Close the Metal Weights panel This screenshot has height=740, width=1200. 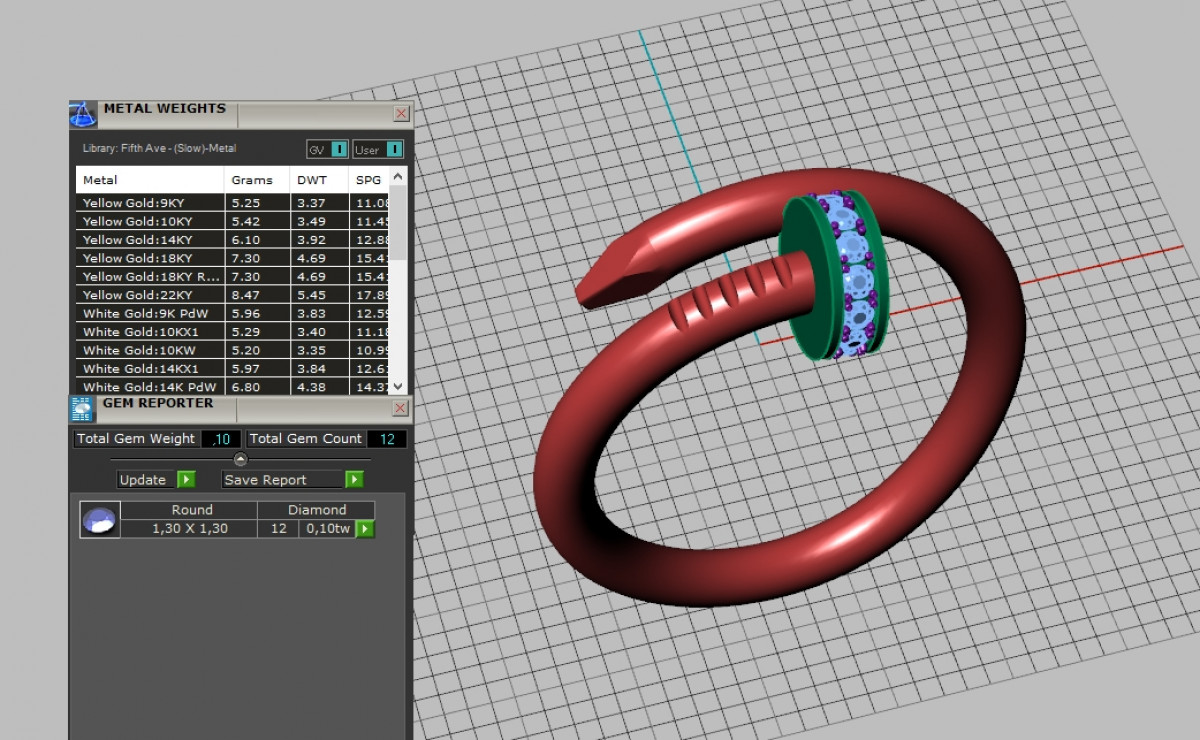[x=400, y=114]
